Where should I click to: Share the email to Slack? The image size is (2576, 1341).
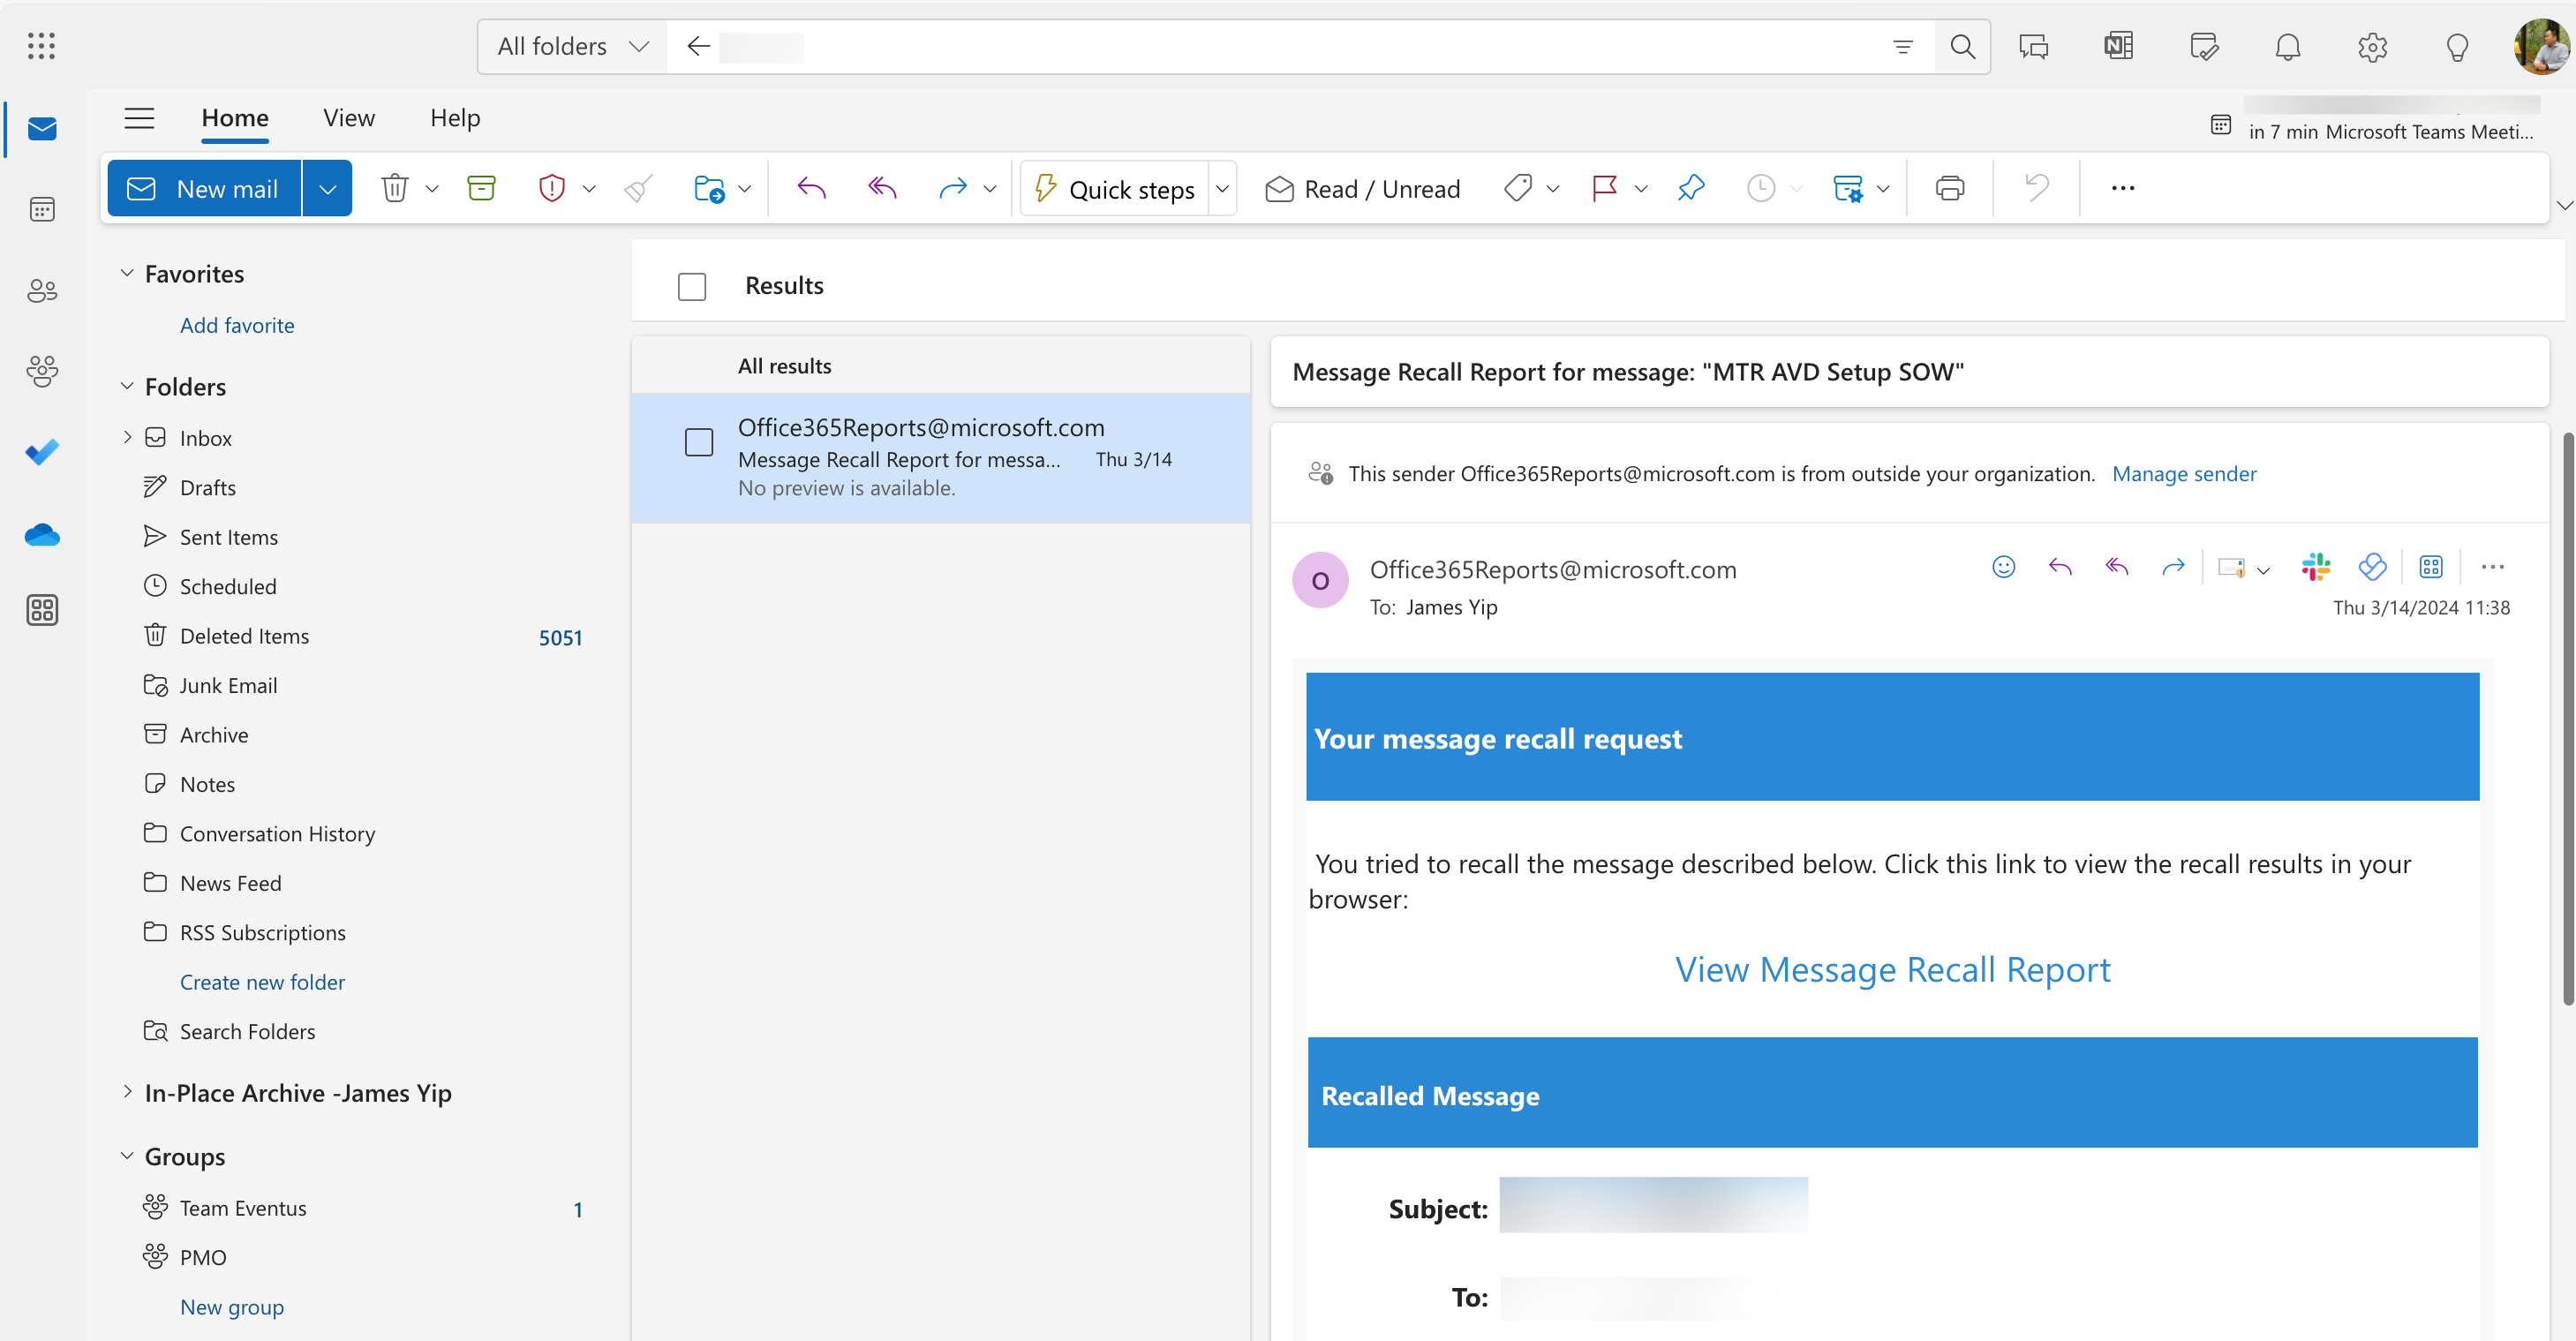(2314, 566)
